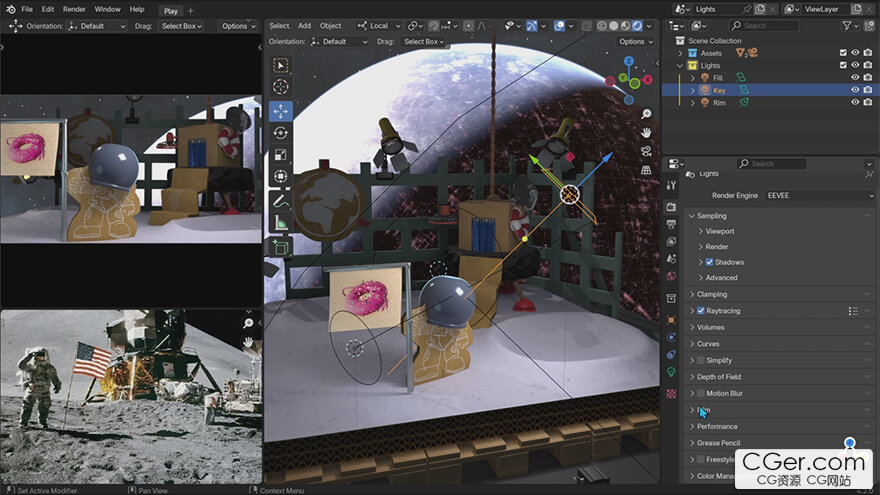Click the outliner filter funnel icon
This screenshot has width=880, height=495.
pyautogui.click(x=846, y=26)
